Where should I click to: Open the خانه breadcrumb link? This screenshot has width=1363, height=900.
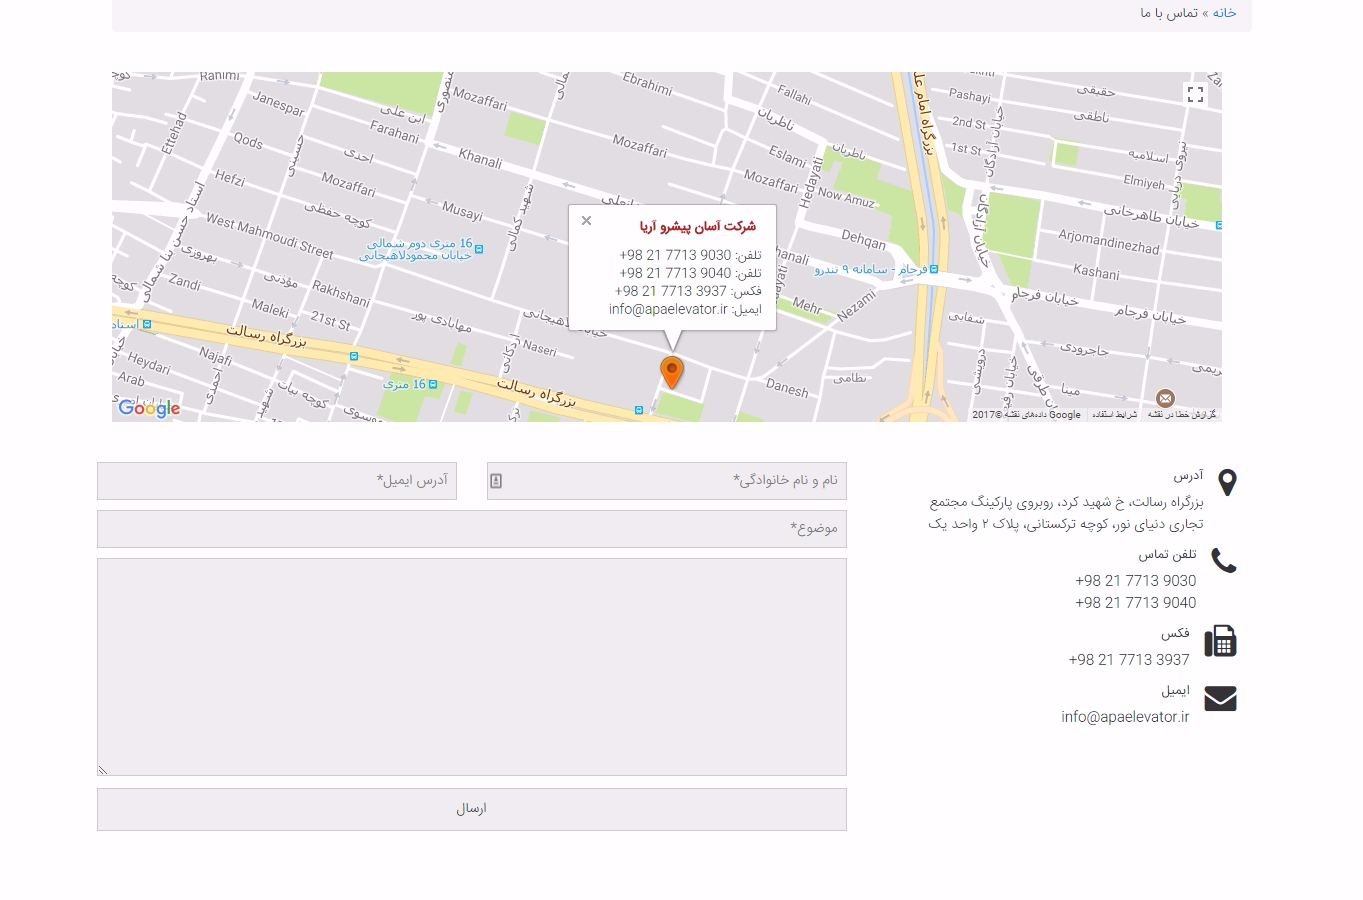coord(1224,13)
